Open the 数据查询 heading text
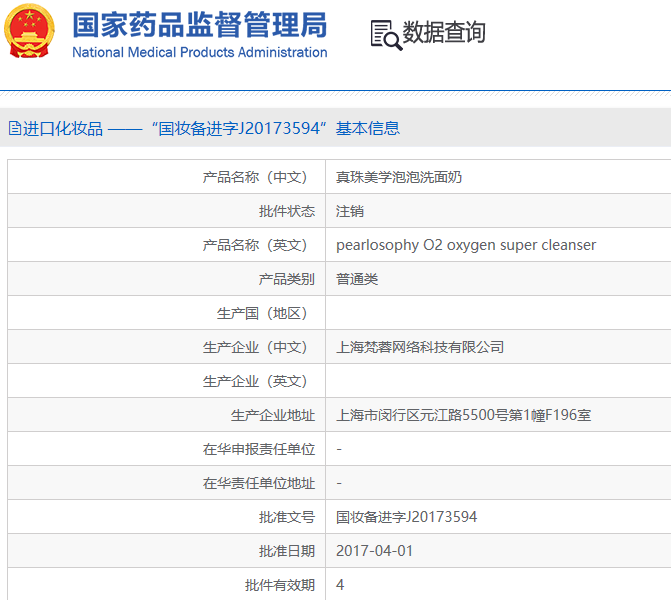Screen dimensions: 671x600 [444, 33]
